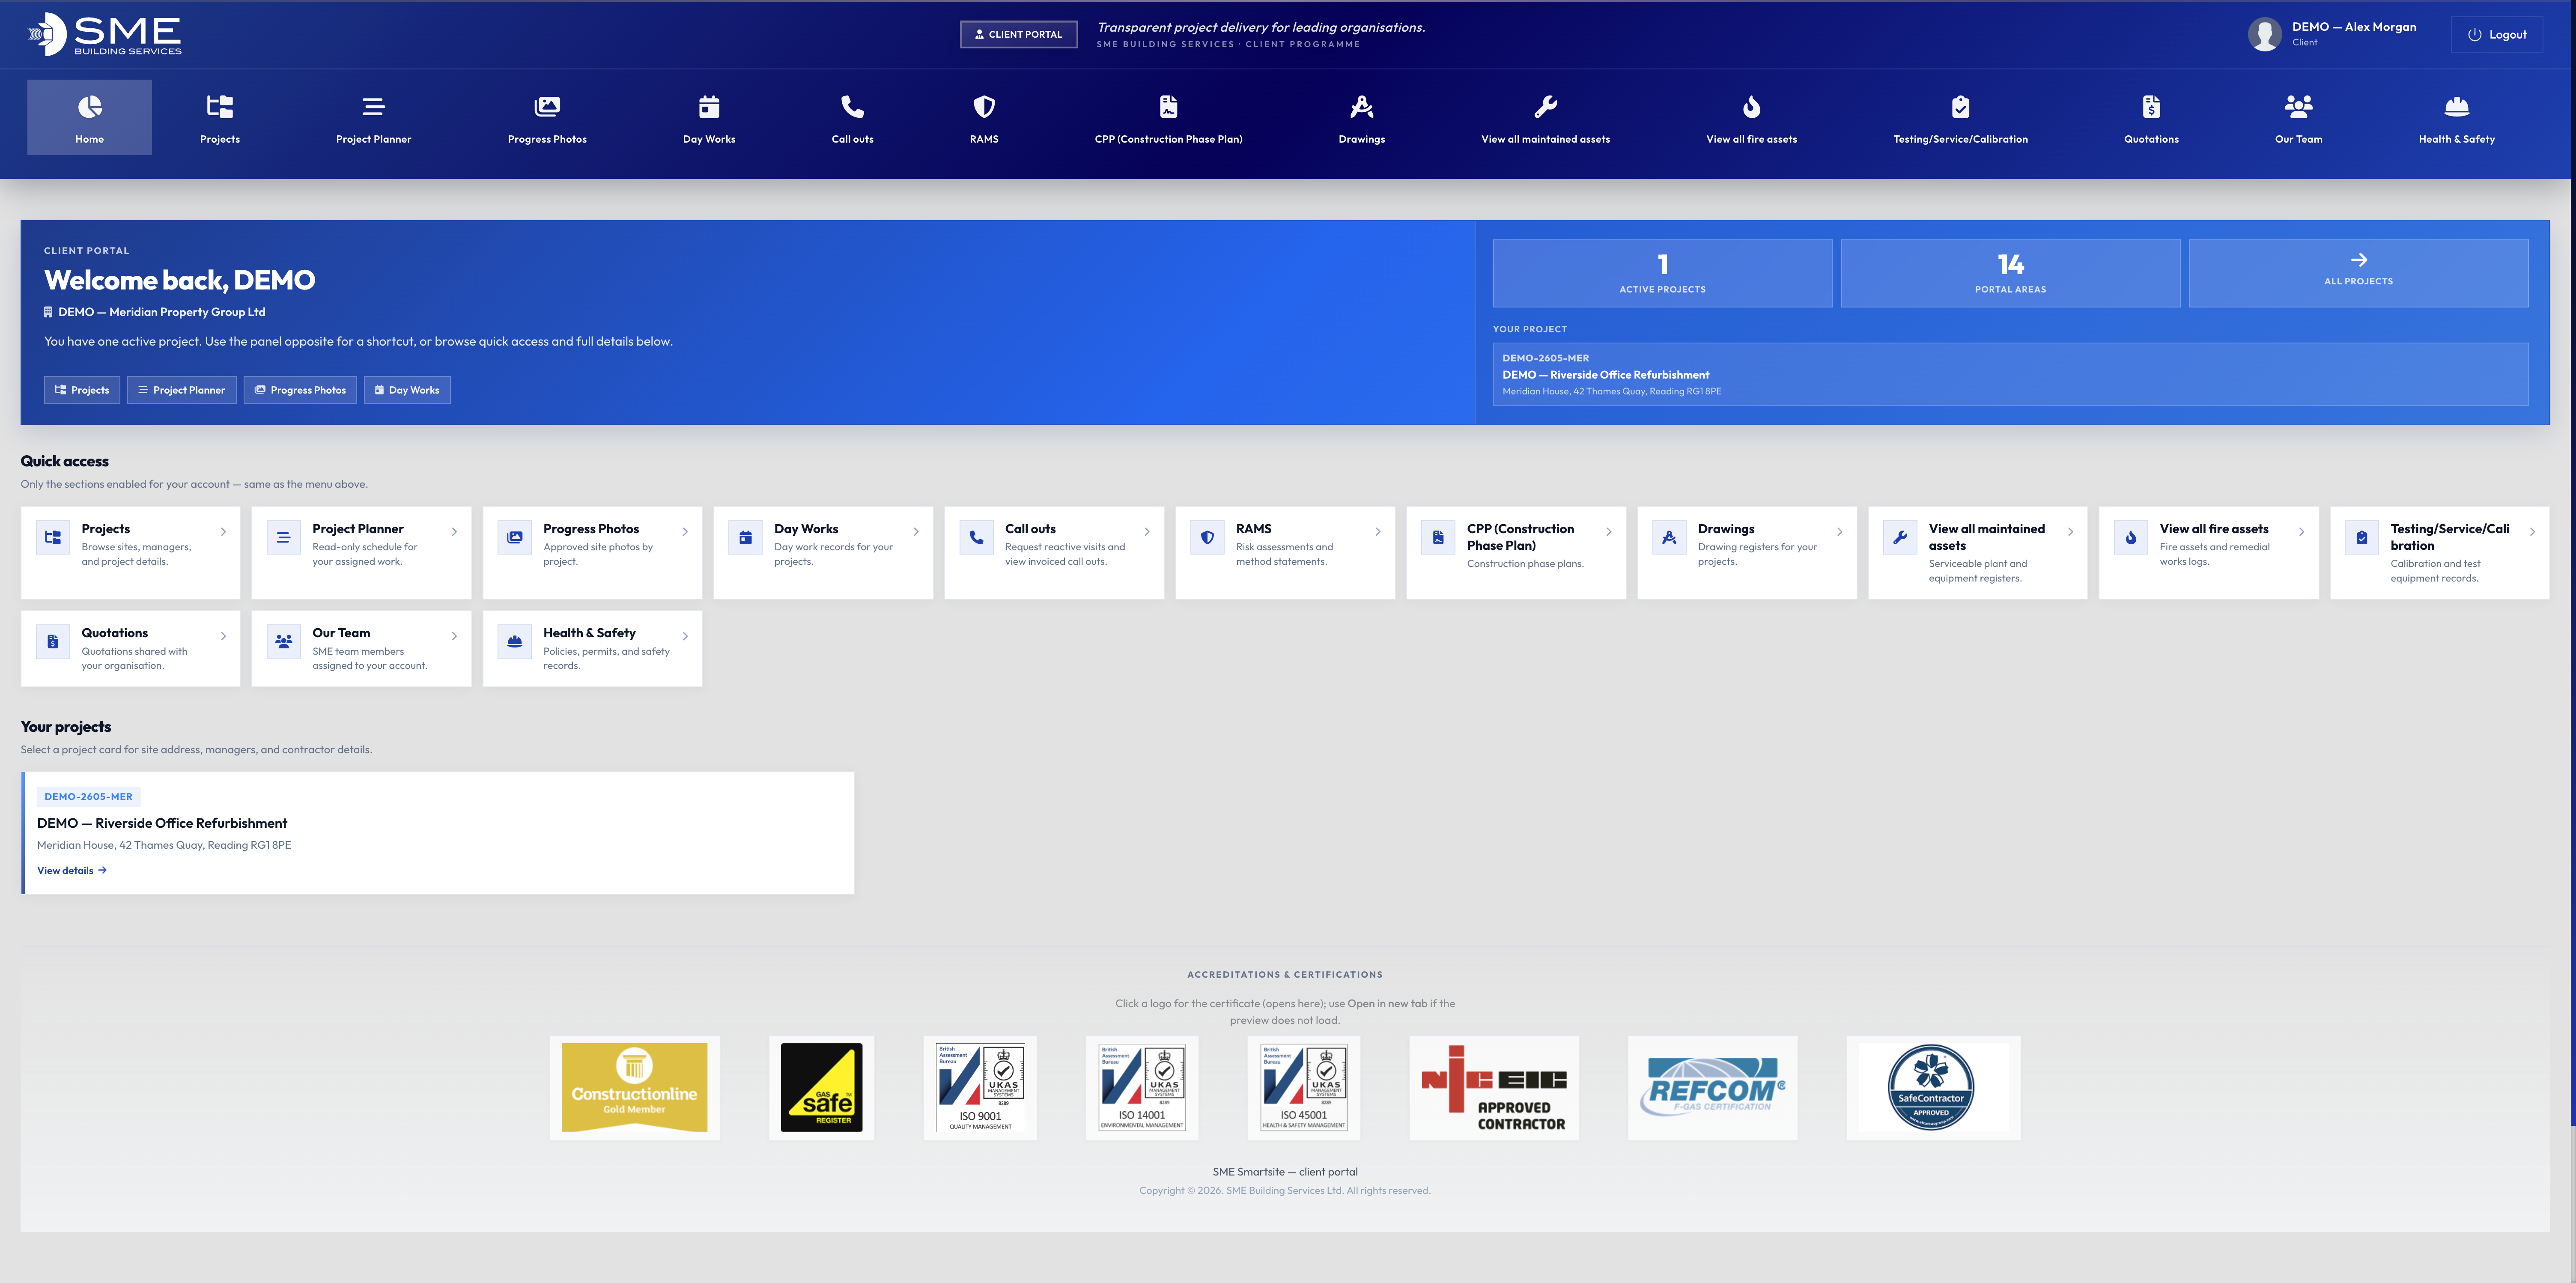Open Day Works calendar icon in navigation
Image resolution: width=2576 pixels, height=1283 pixels.
pyautogui.click(x=709, y=106)
